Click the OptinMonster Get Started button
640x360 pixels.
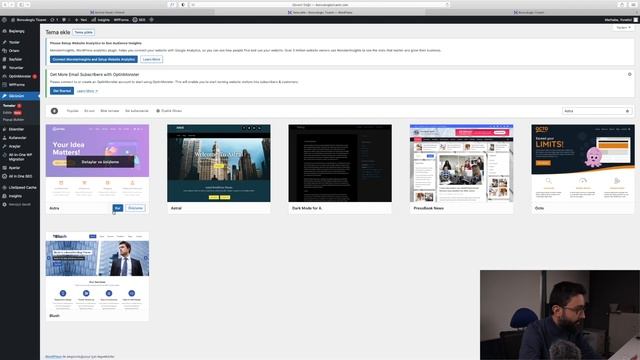[x=62, y=91]
